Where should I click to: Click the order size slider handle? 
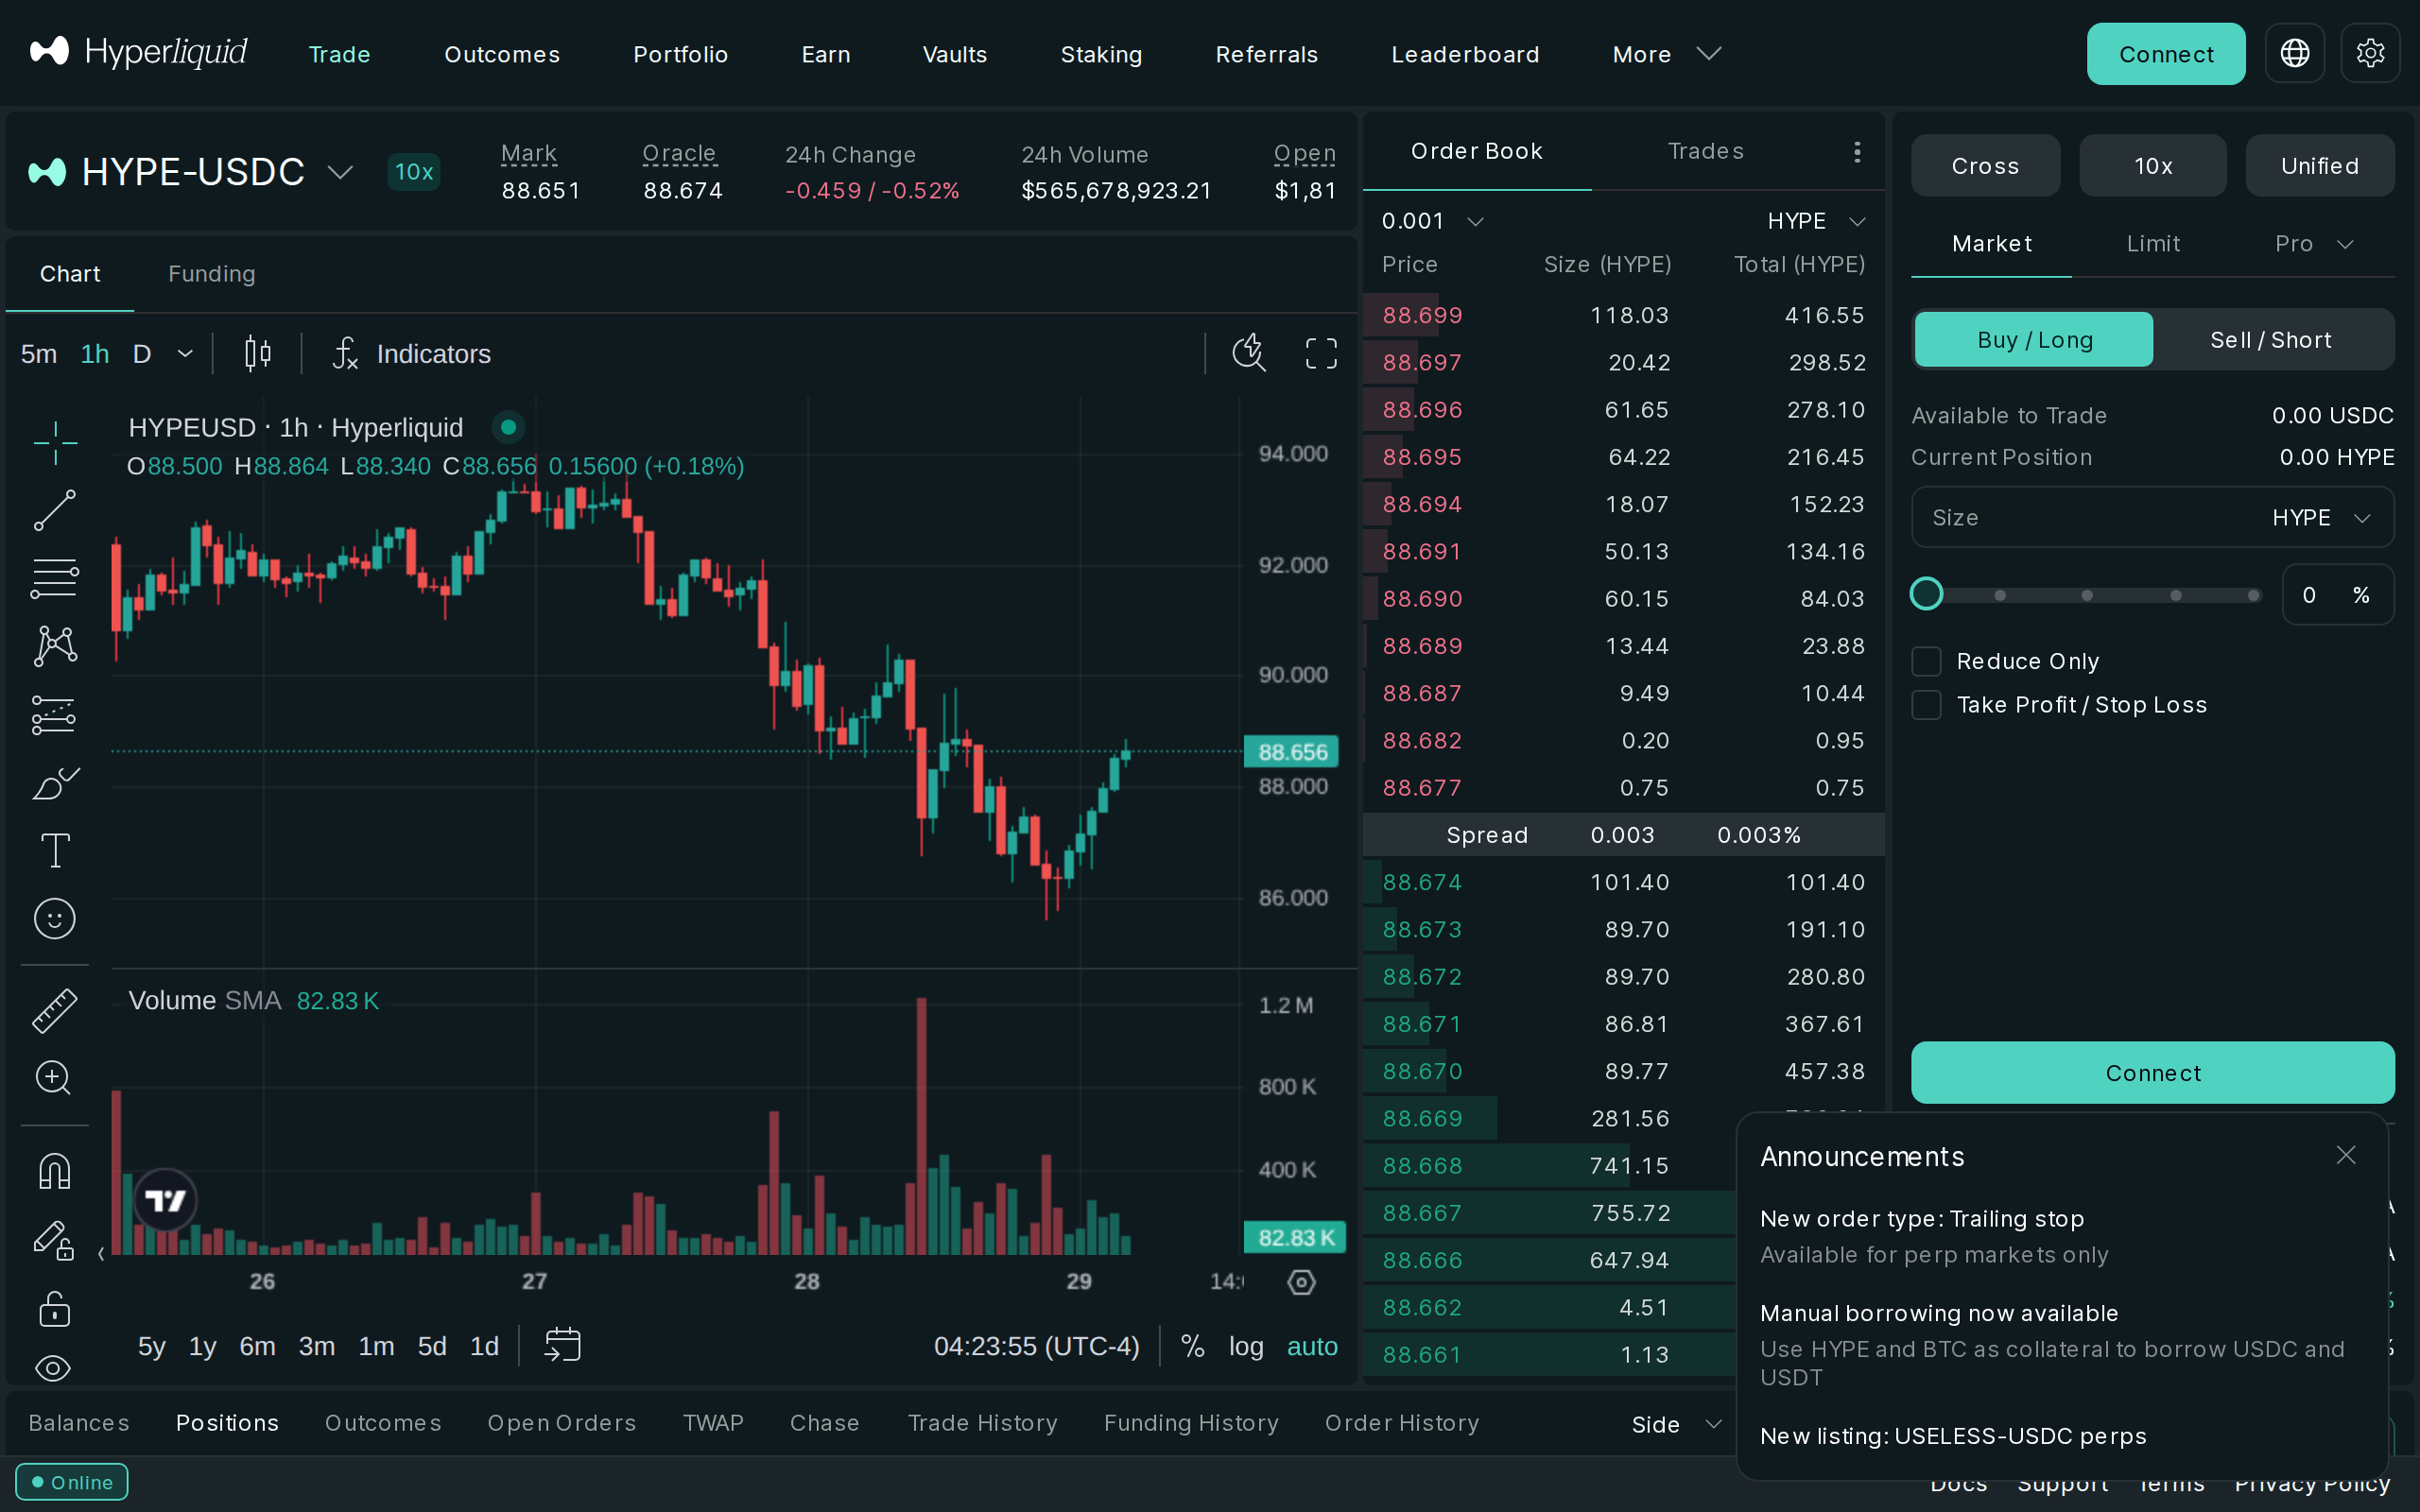point(1926,594)
